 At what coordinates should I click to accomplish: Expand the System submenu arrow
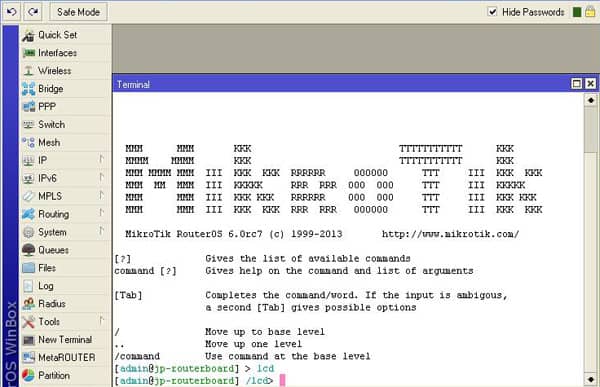tap(101, 231)
